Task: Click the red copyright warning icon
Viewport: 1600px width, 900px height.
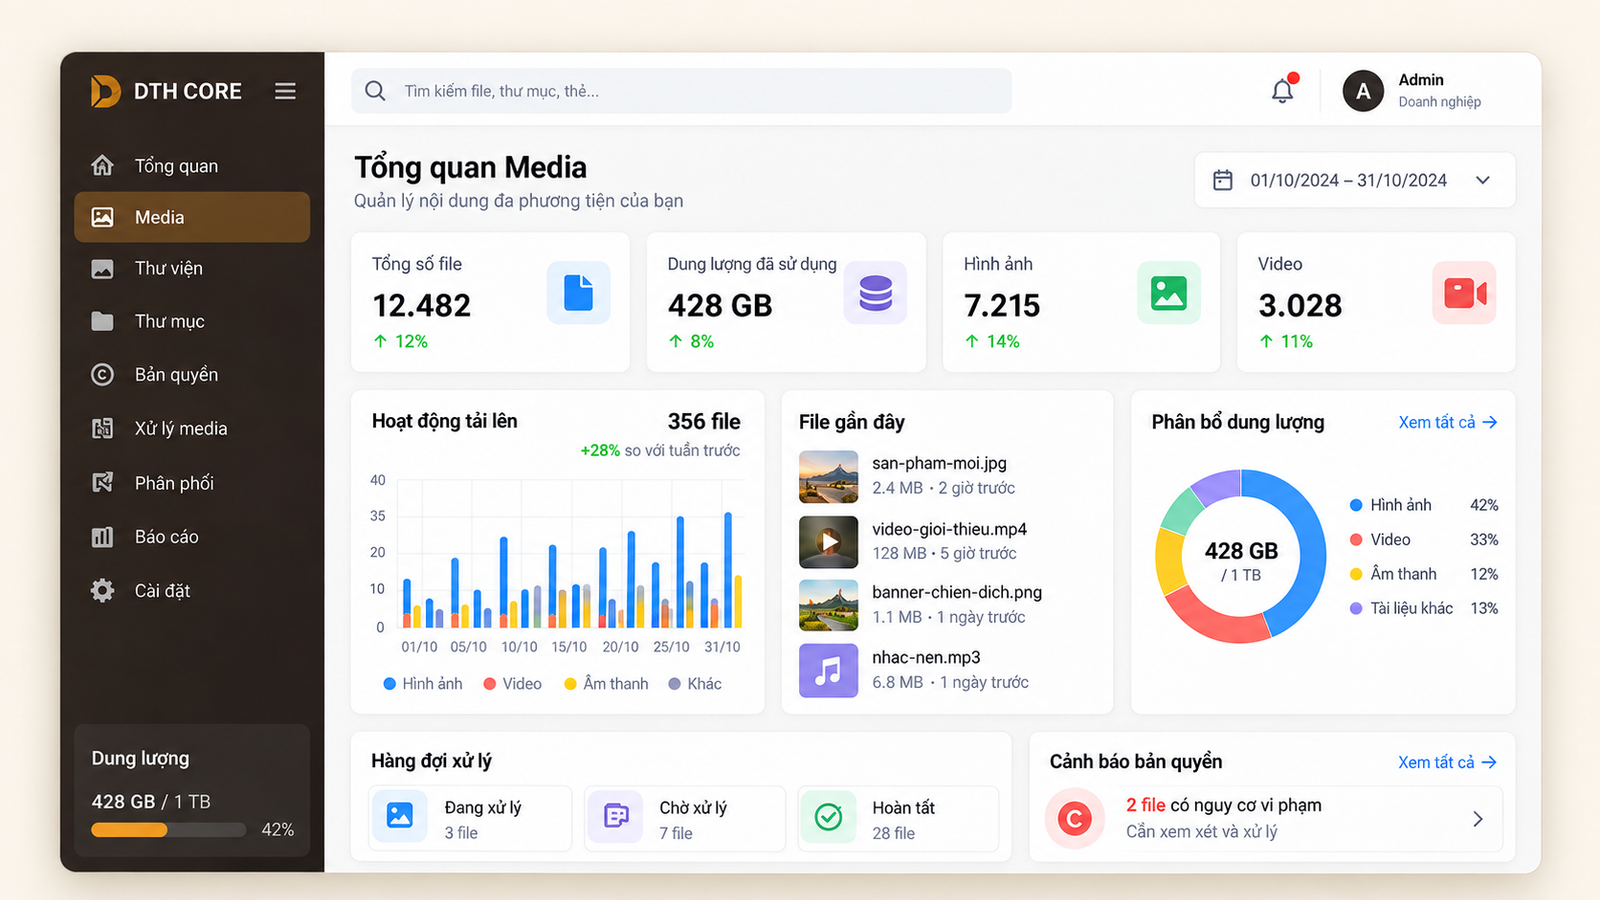Action: point(1074,819)
